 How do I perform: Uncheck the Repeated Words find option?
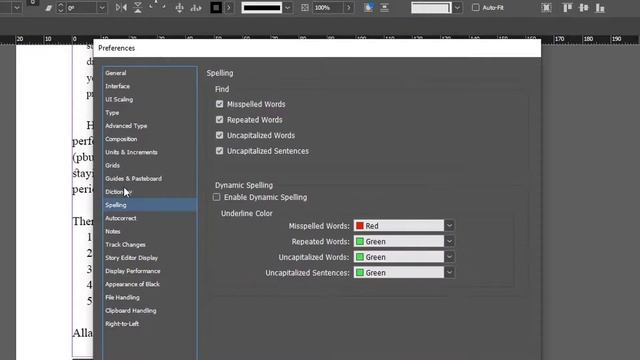(x=220, y=120)
